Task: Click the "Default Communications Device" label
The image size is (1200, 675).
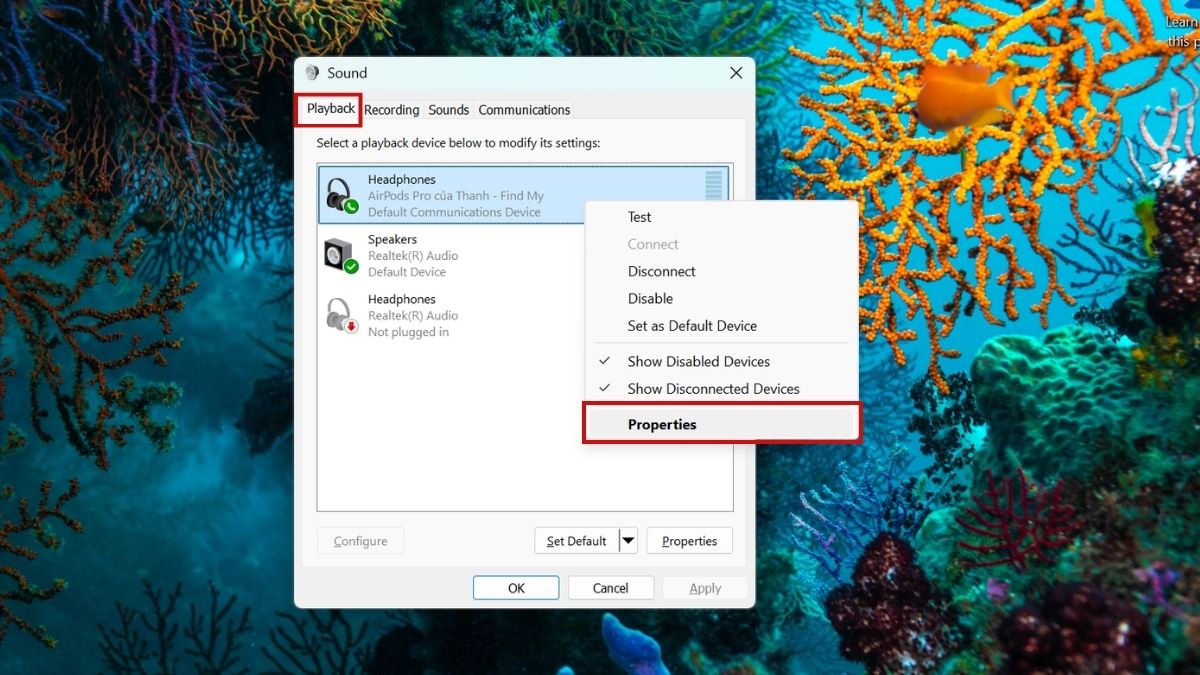Action: point(454,212)
